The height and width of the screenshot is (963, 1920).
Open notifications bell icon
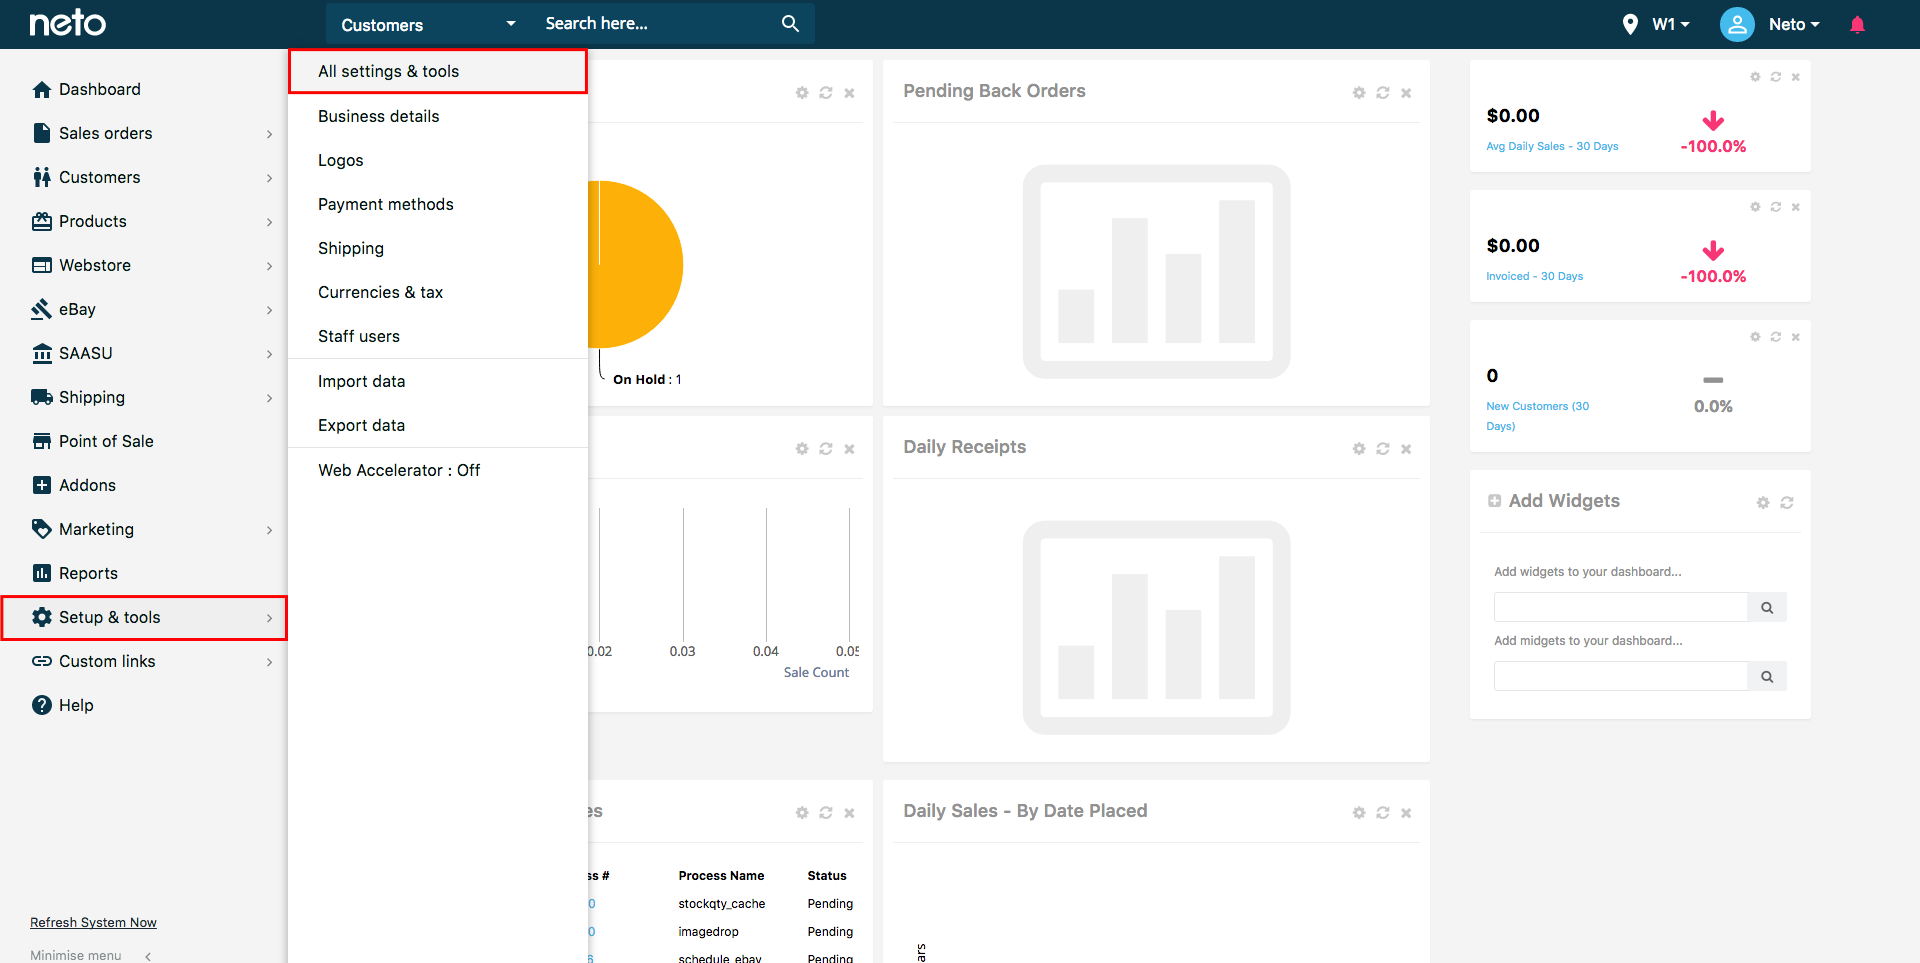[x=1857, y=24]
